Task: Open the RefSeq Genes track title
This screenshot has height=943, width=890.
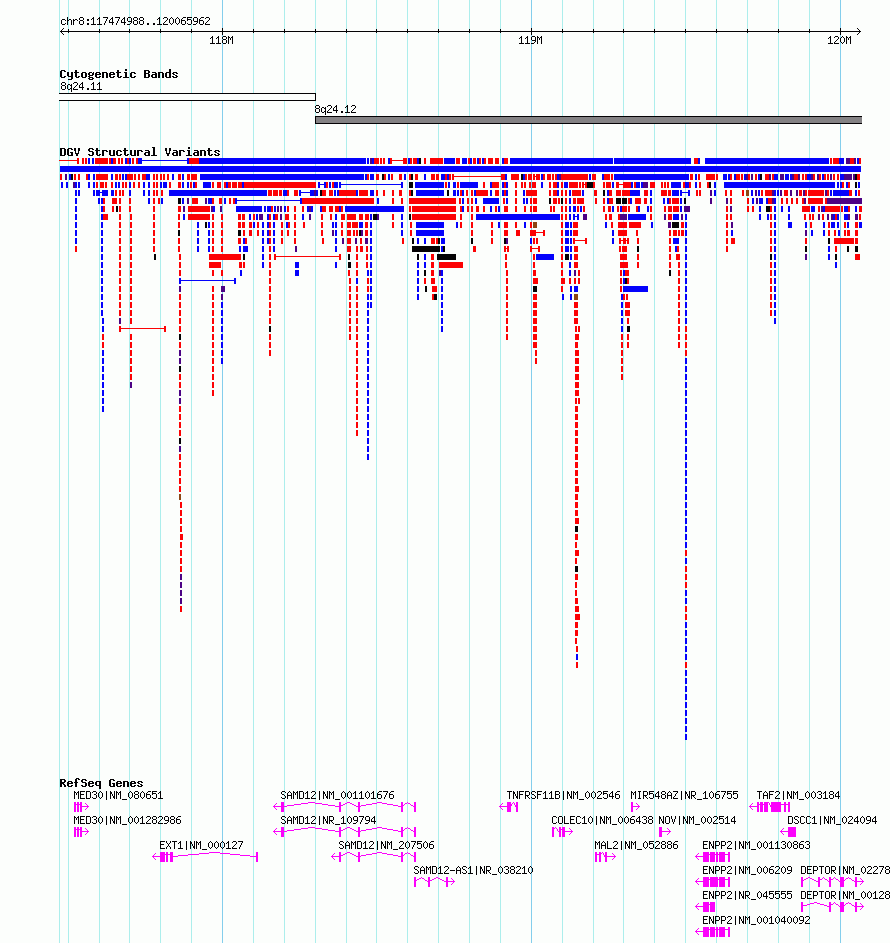Action: (101, 783)
